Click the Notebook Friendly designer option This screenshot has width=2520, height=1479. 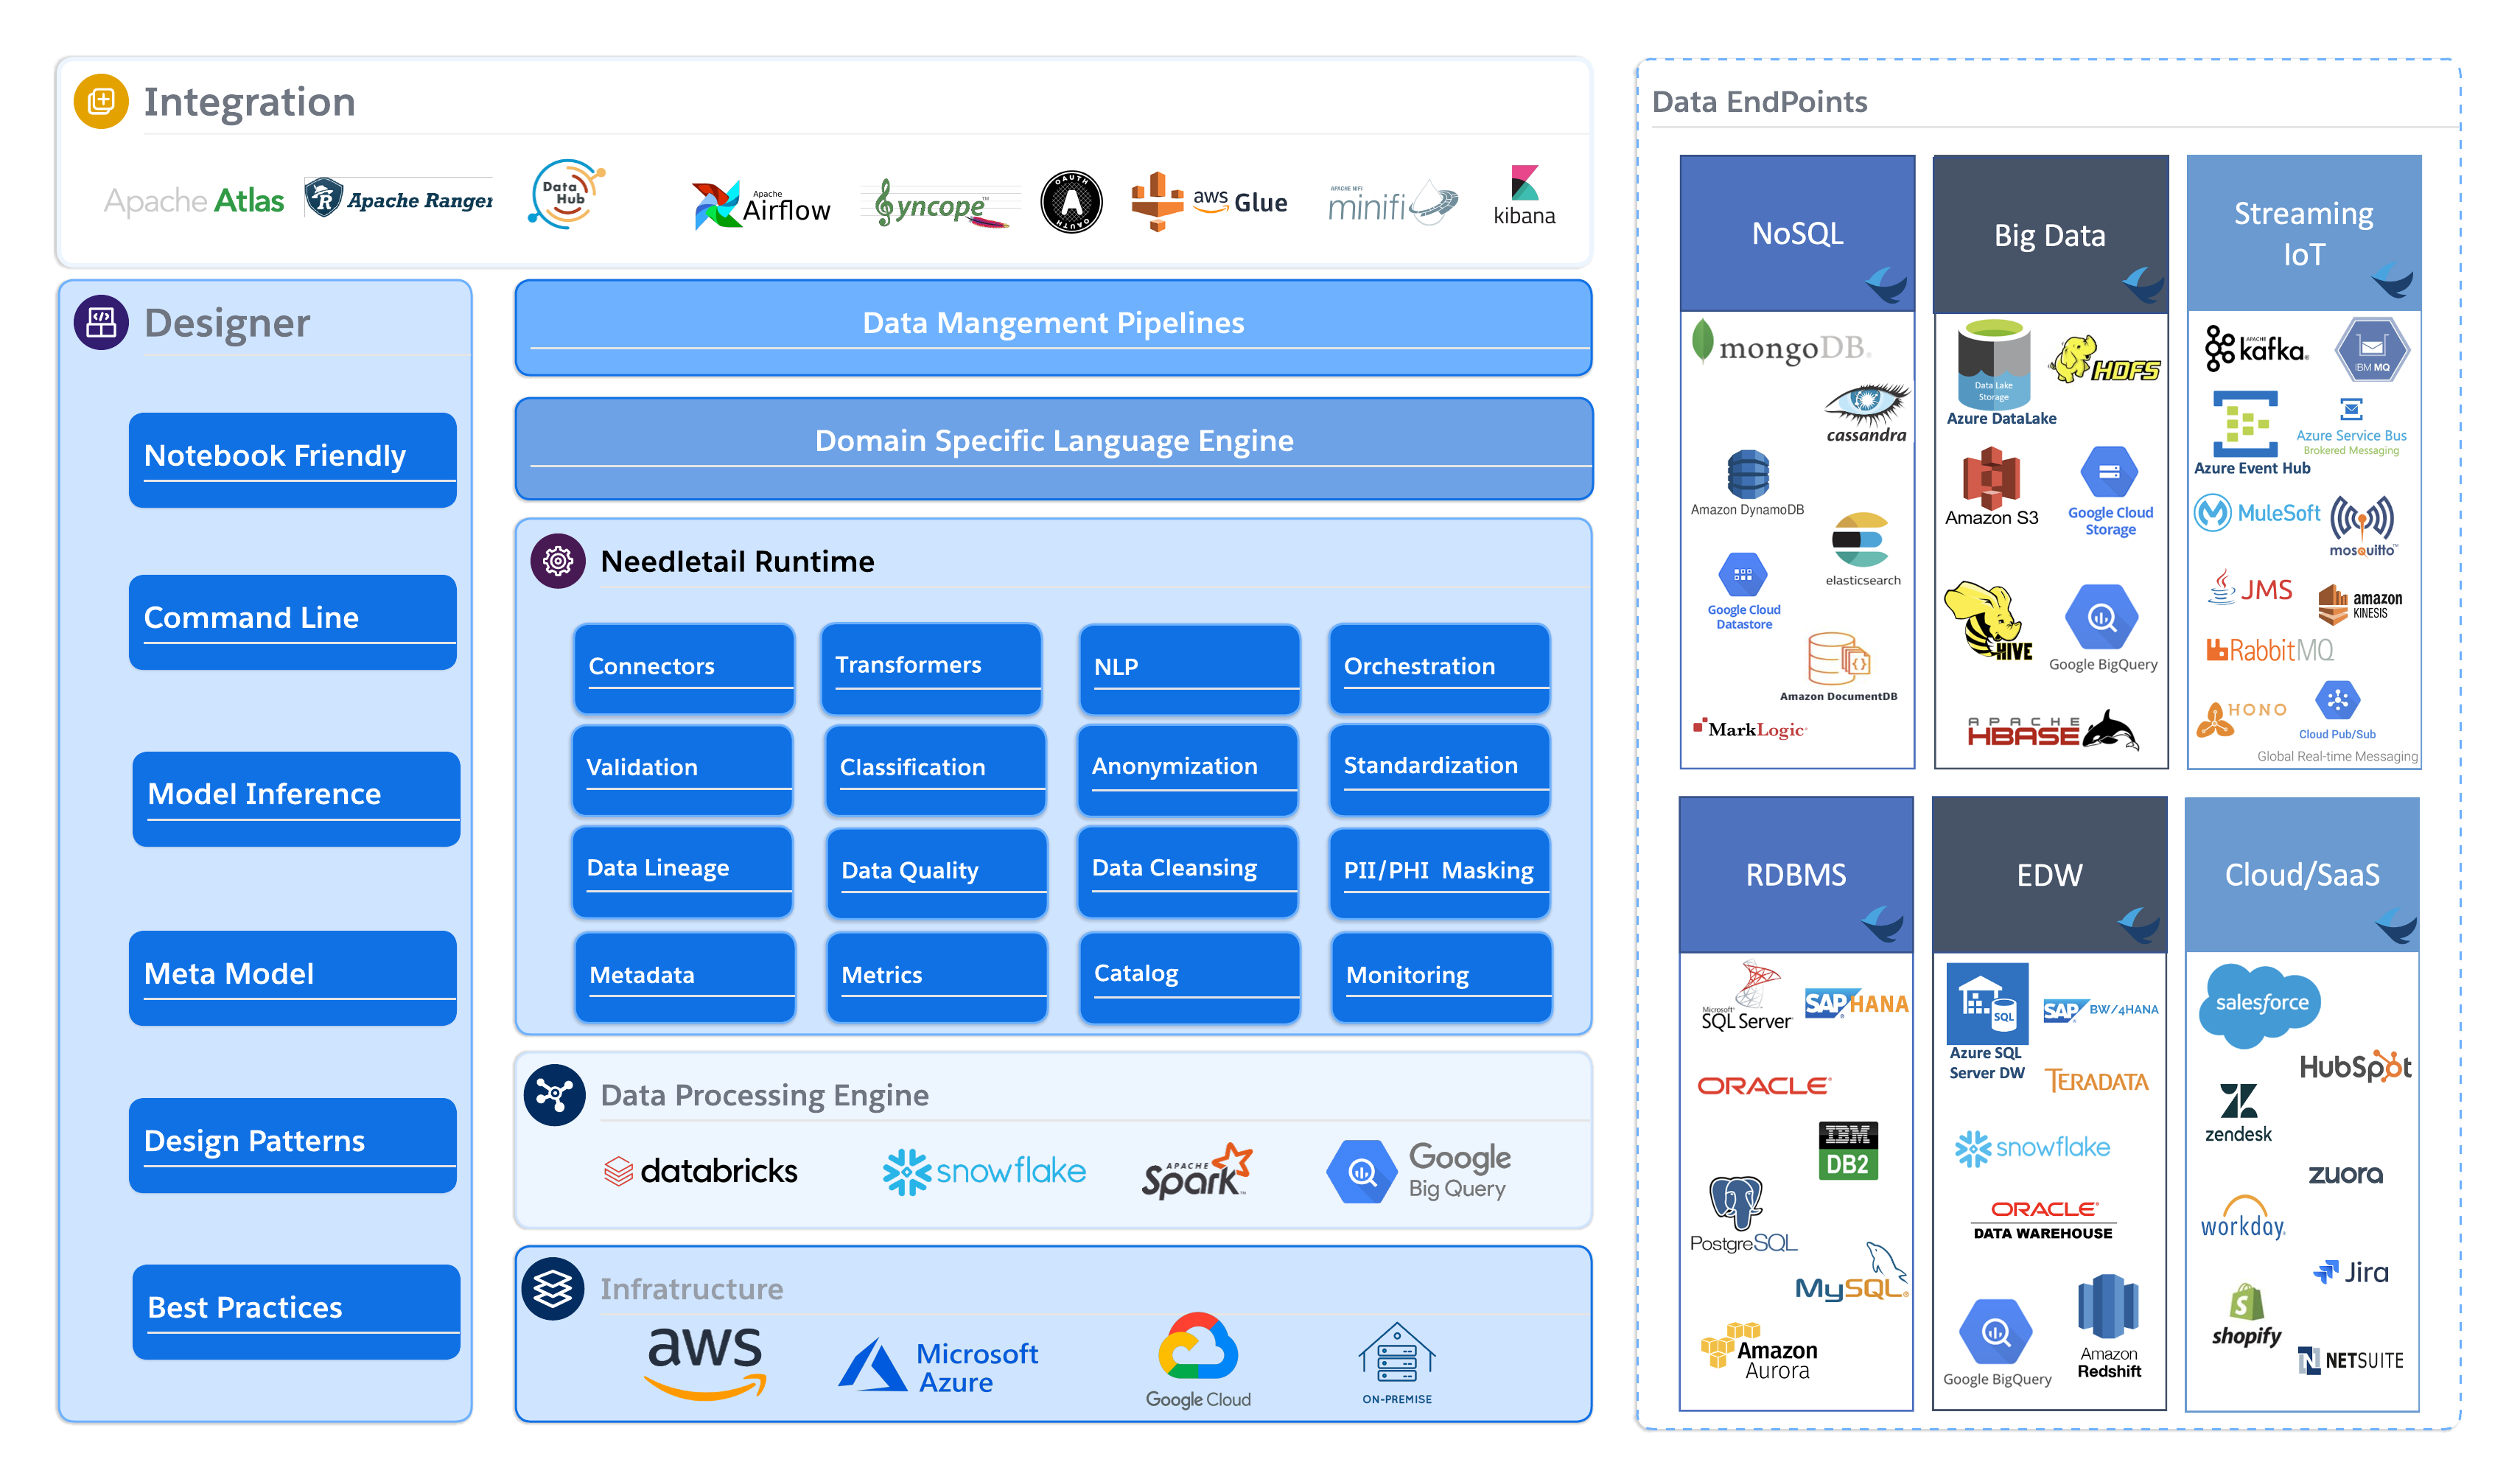[x=292, y=458]
